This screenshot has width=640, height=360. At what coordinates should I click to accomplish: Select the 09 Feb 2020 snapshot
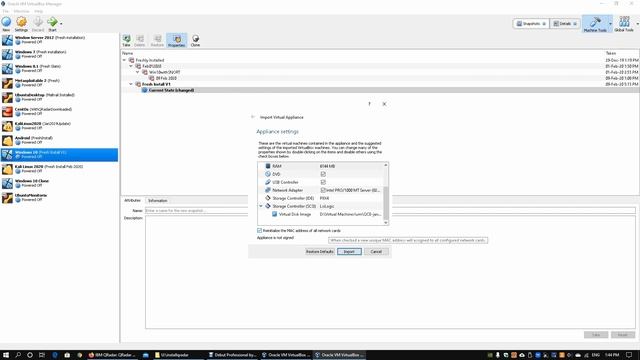tap(166, 78)
